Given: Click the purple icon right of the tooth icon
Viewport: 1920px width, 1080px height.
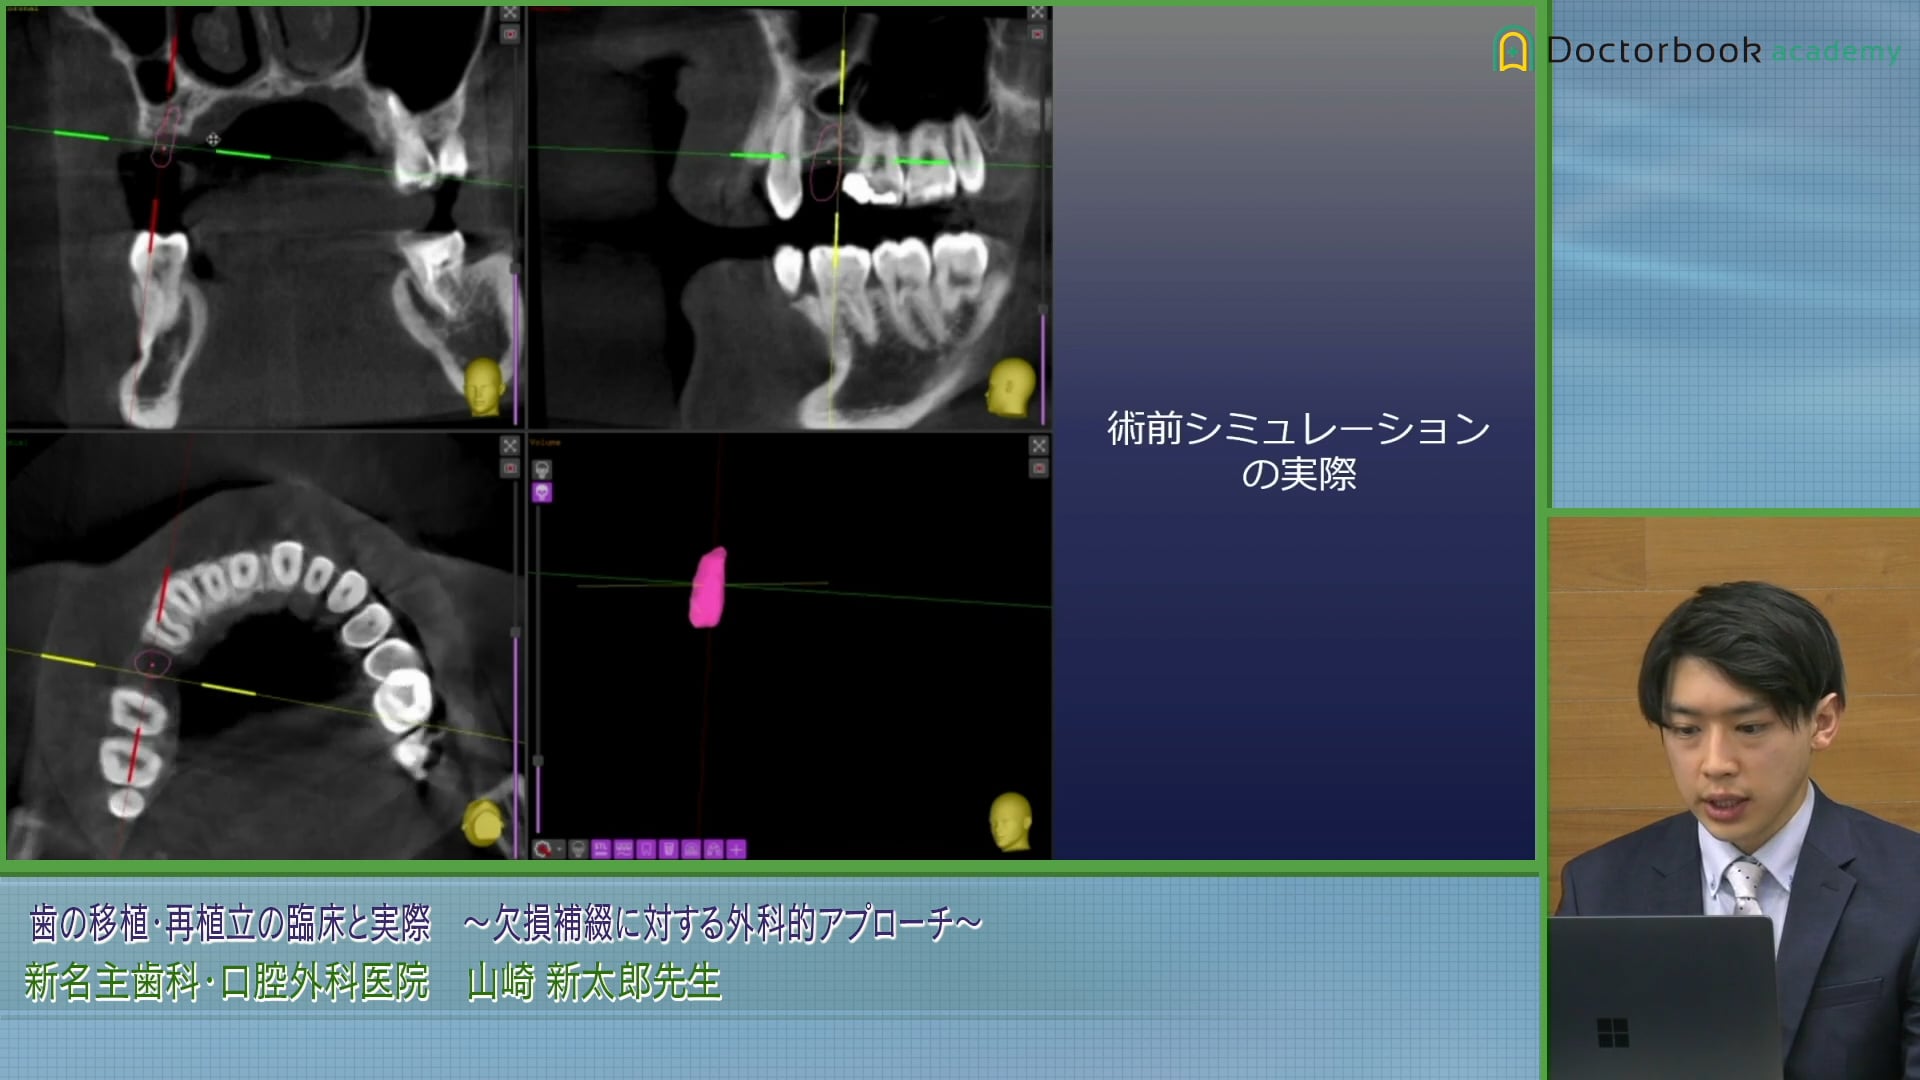Looking at the screenshot, I should click(669, 849).
